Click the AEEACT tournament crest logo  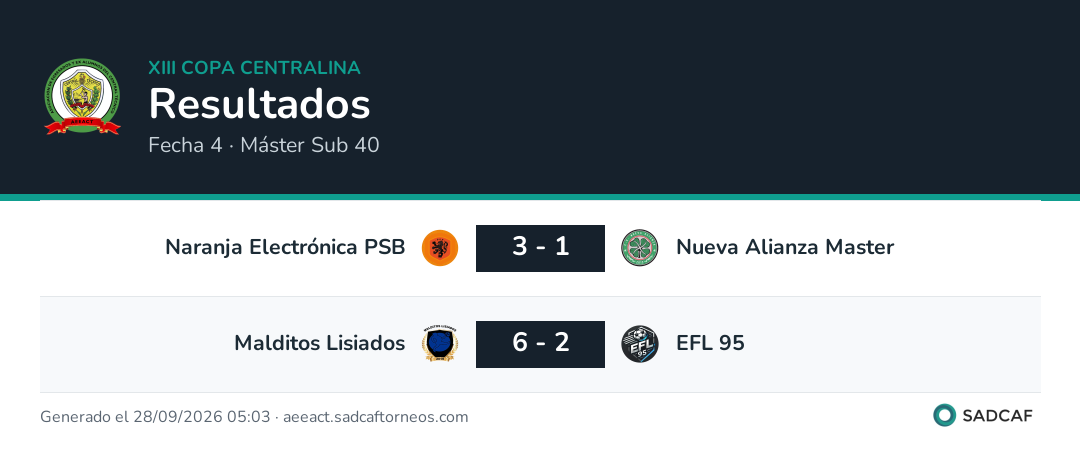coord(83,96)
